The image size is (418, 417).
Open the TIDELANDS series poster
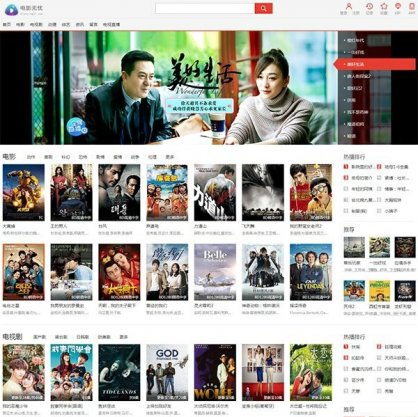119,372
